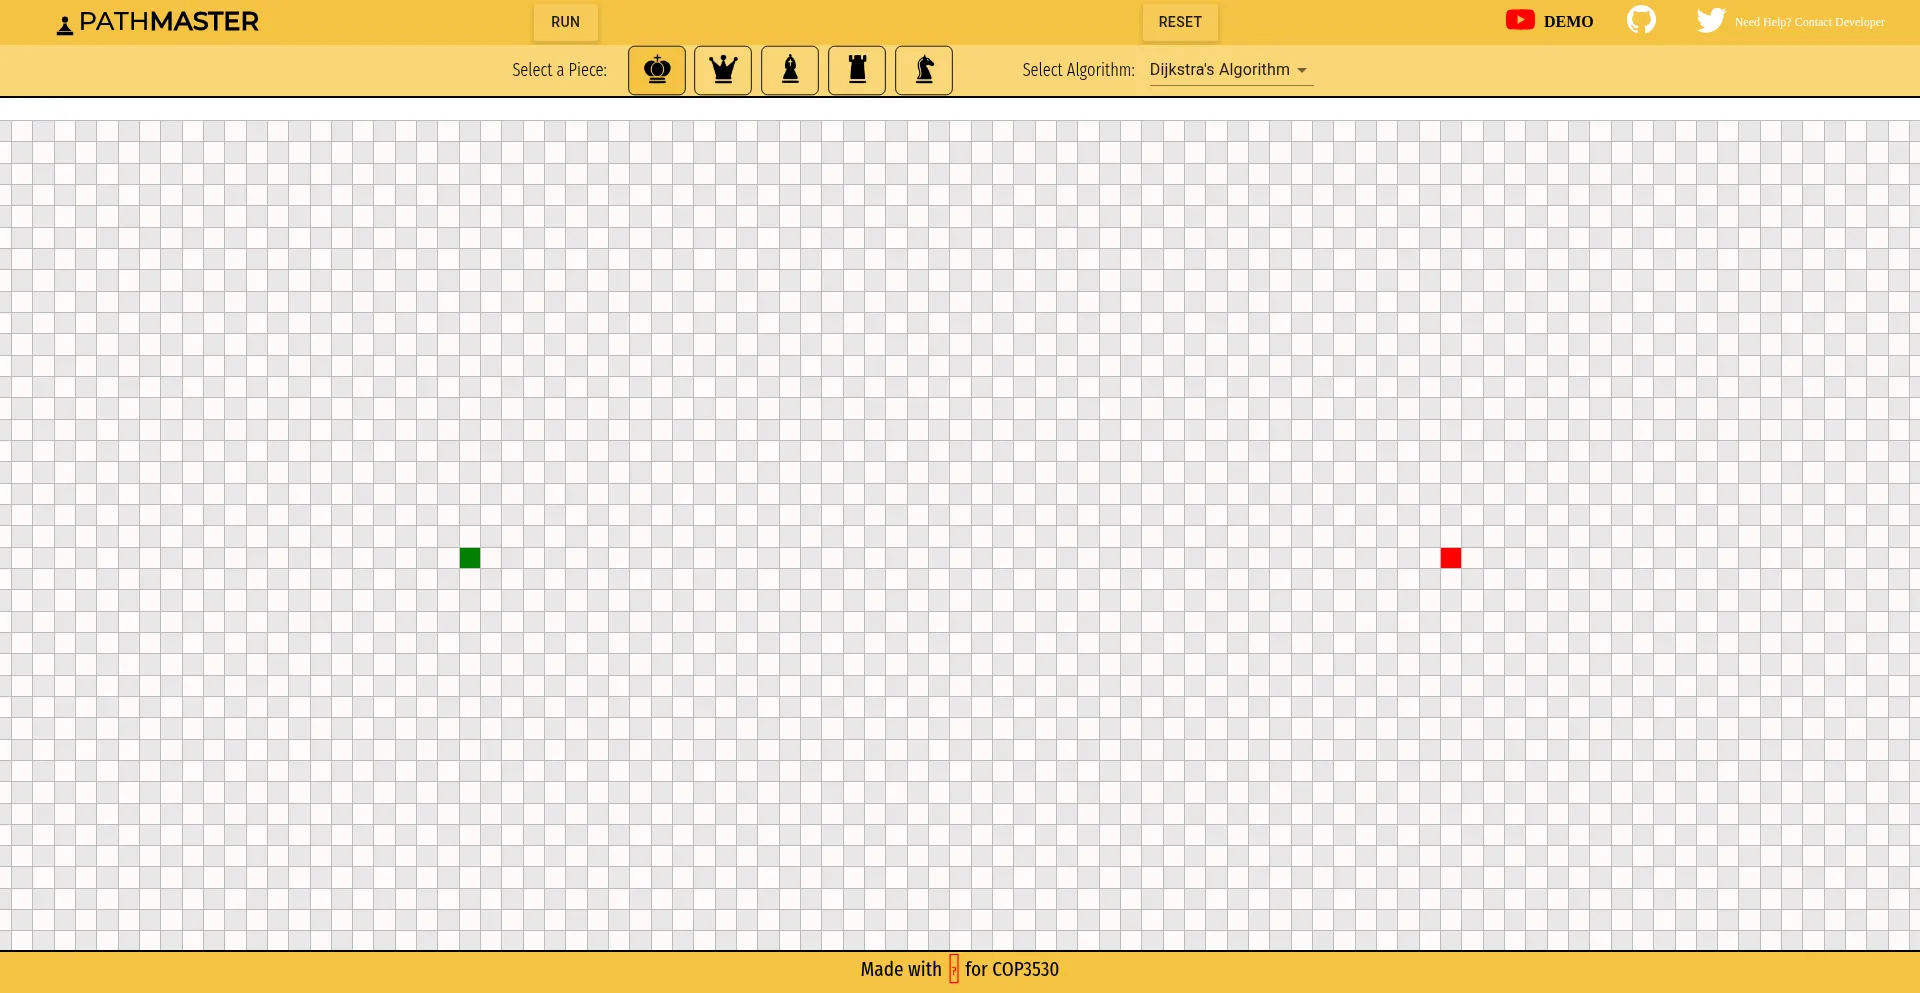Click the algorithm dropdown arrow
Viewport: 1920px width, 993px height.
[1302, 70]
